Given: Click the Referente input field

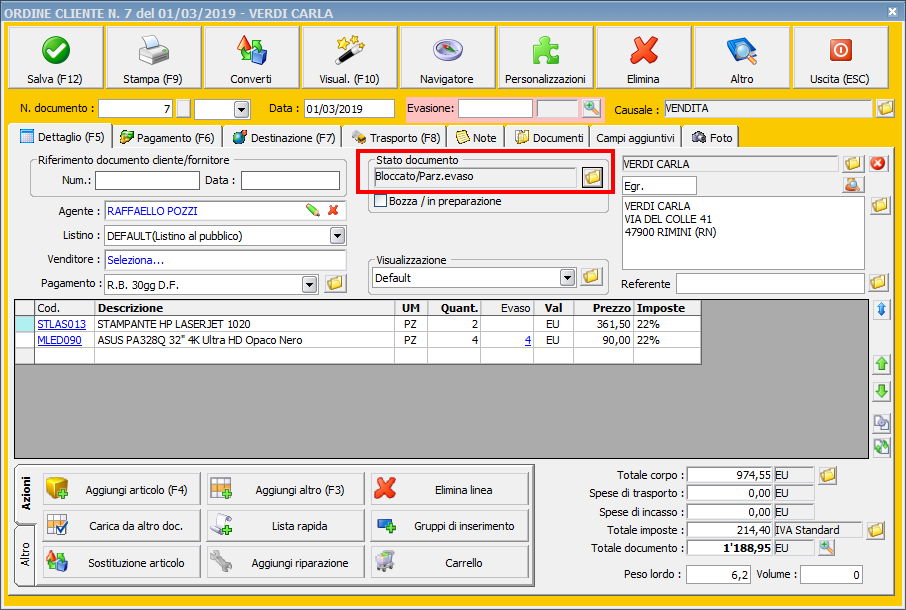Looking at the screenshot, I should pos(770,284).
